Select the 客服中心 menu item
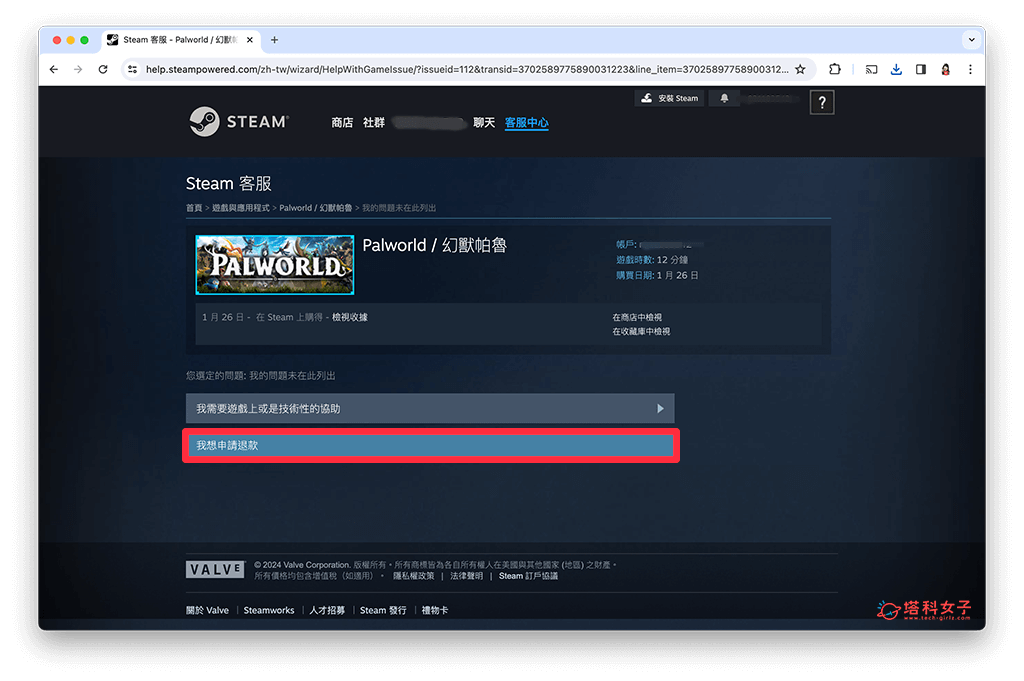Screen dimensions: 1024x681 click(526, 122)
